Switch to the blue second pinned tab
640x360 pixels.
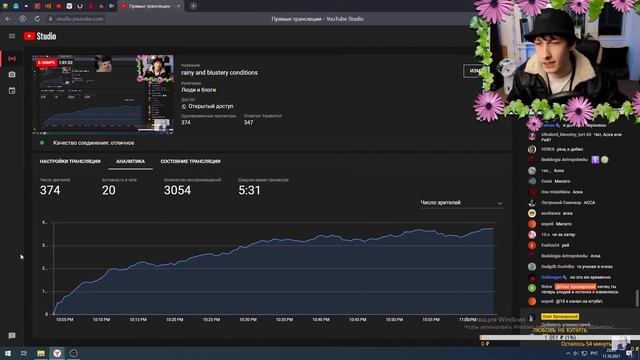click(16, 6)
